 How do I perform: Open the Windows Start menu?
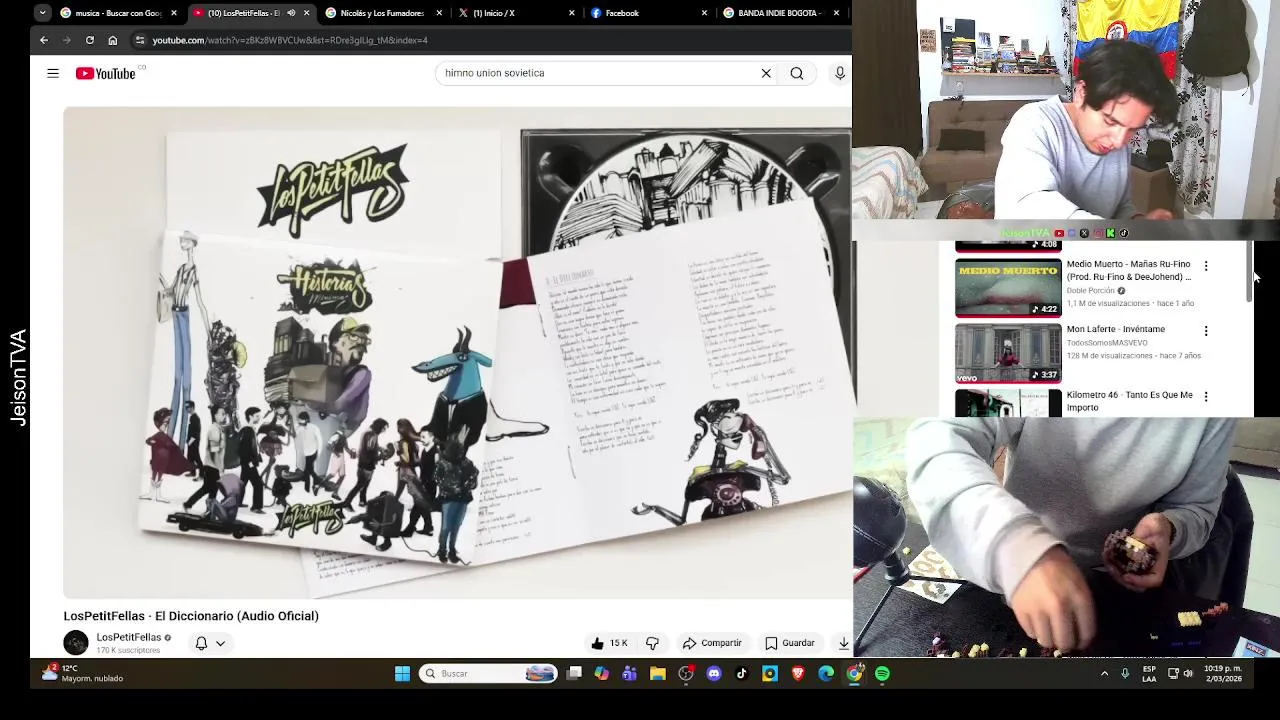tap(402, 674)
